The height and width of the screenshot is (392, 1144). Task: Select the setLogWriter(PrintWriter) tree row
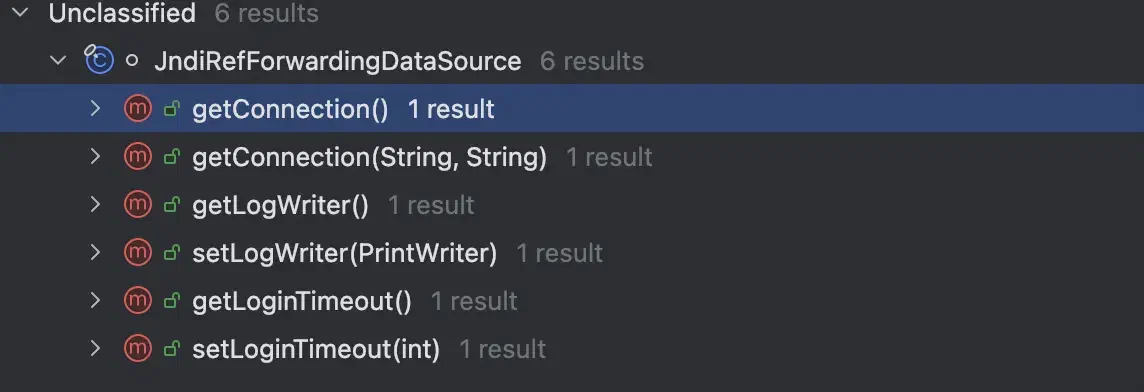572,253
